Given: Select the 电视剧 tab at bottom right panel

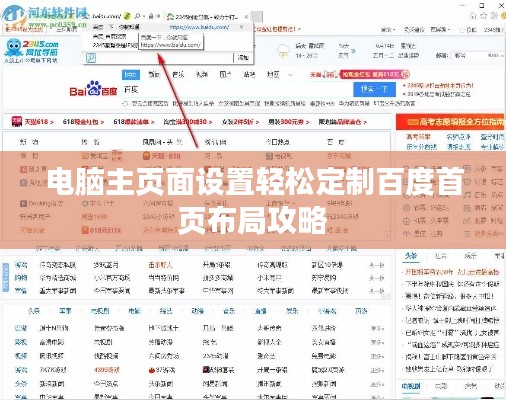Looking at the screenshot, I should tap(411, 386).
